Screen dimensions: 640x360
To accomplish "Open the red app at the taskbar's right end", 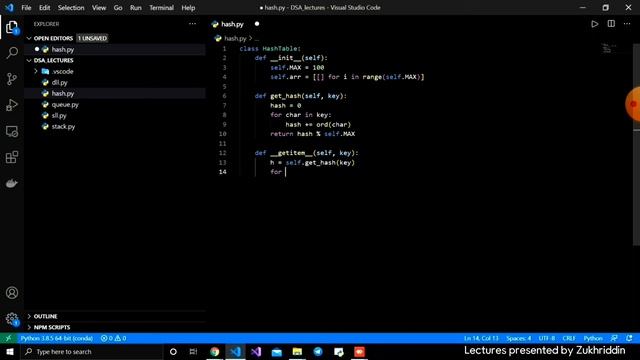I will (359, 351).
